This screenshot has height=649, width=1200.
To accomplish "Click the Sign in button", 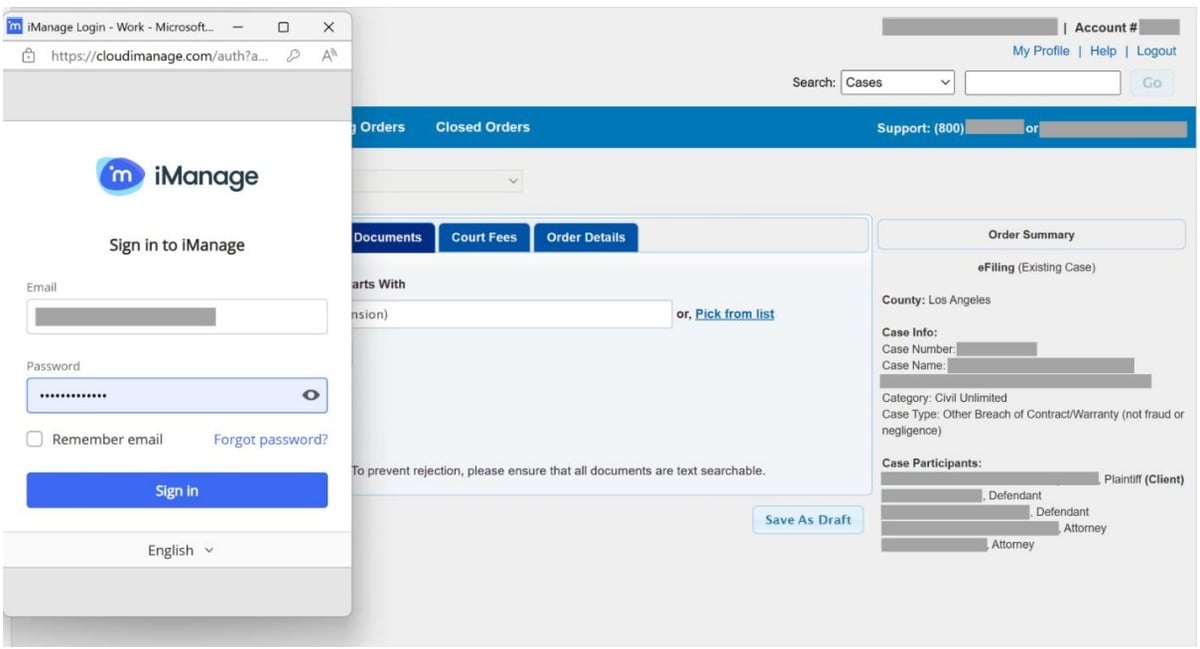I will click(177, 490).
